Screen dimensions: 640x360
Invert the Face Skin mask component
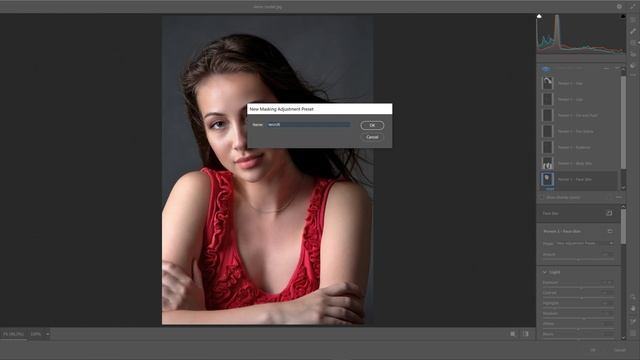coord(609,213)
